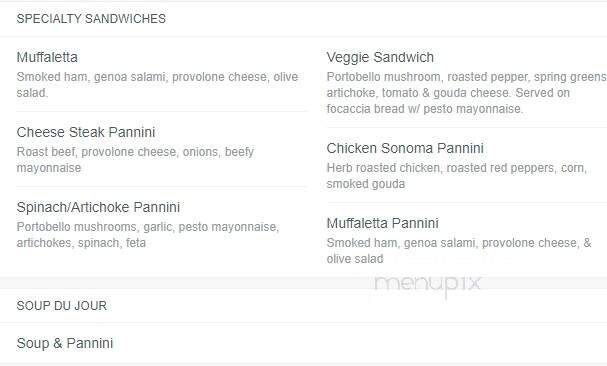
Task: Open the Muffaletta sandwich item
Action: [47, 57]
